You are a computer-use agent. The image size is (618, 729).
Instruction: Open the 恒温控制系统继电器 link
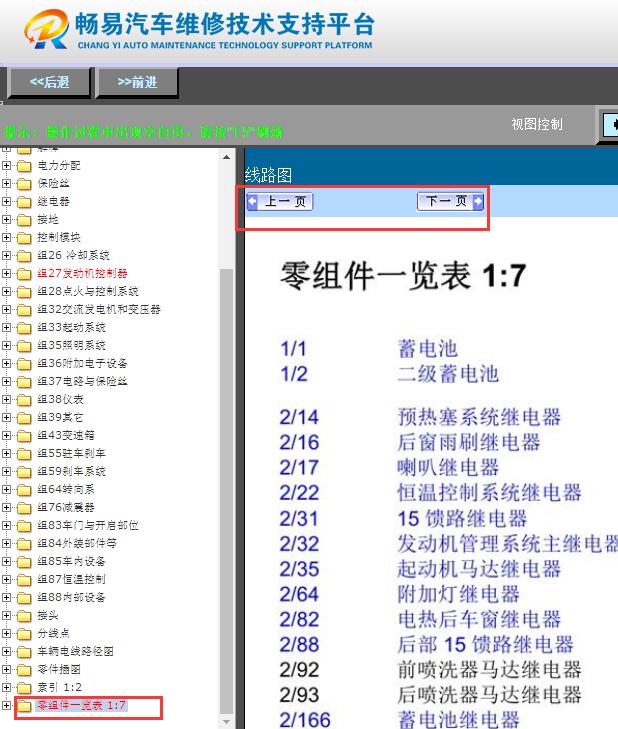click(489, 493)
